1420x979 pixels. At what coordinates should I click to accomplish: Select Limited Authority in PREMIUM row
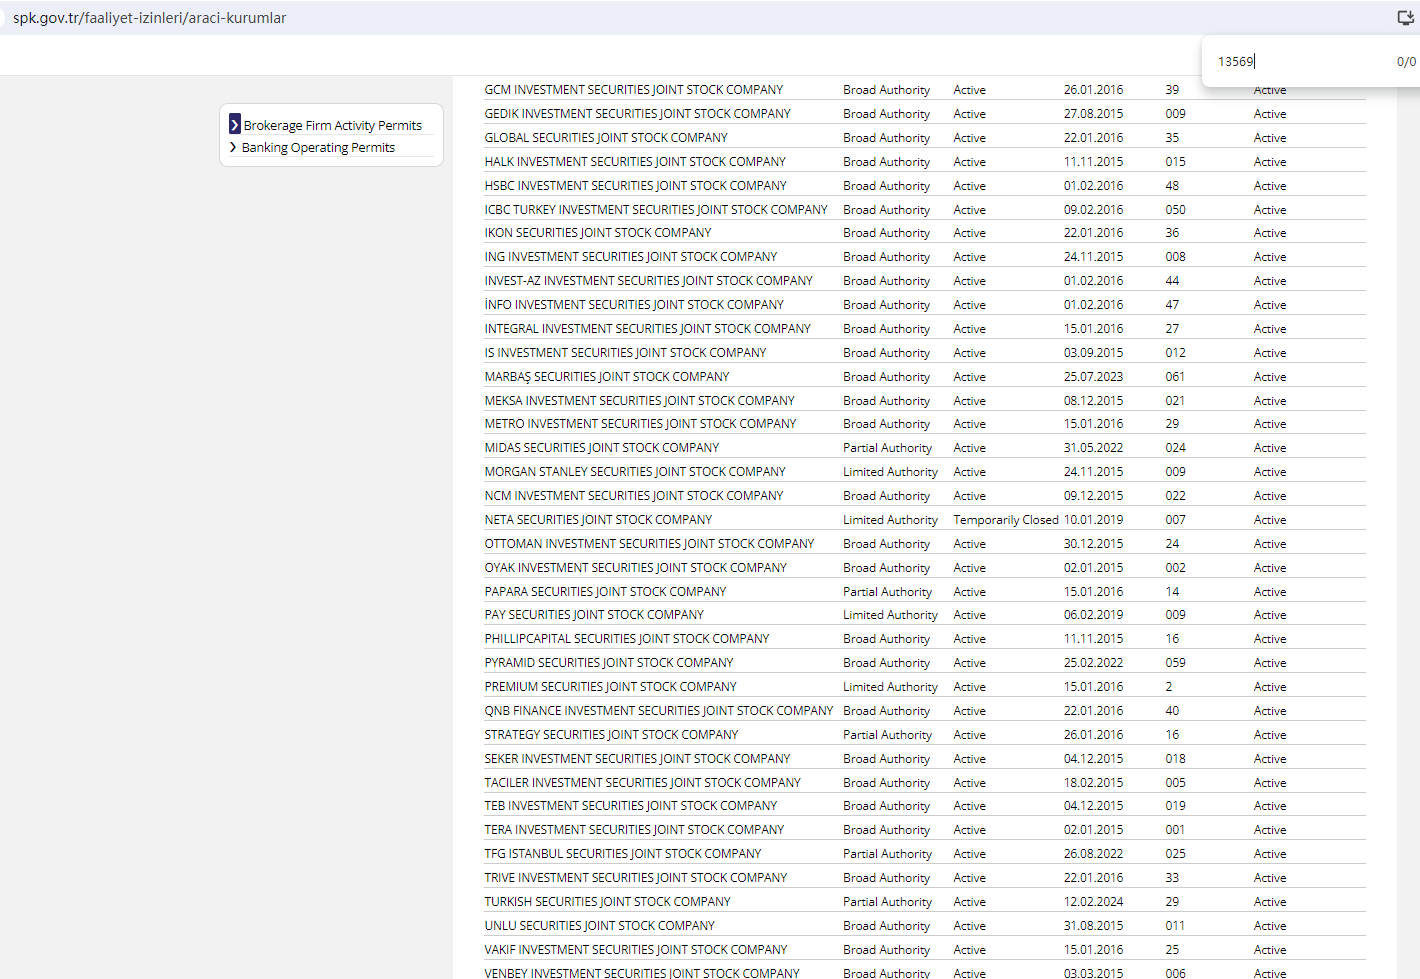(x=890, y=687)
